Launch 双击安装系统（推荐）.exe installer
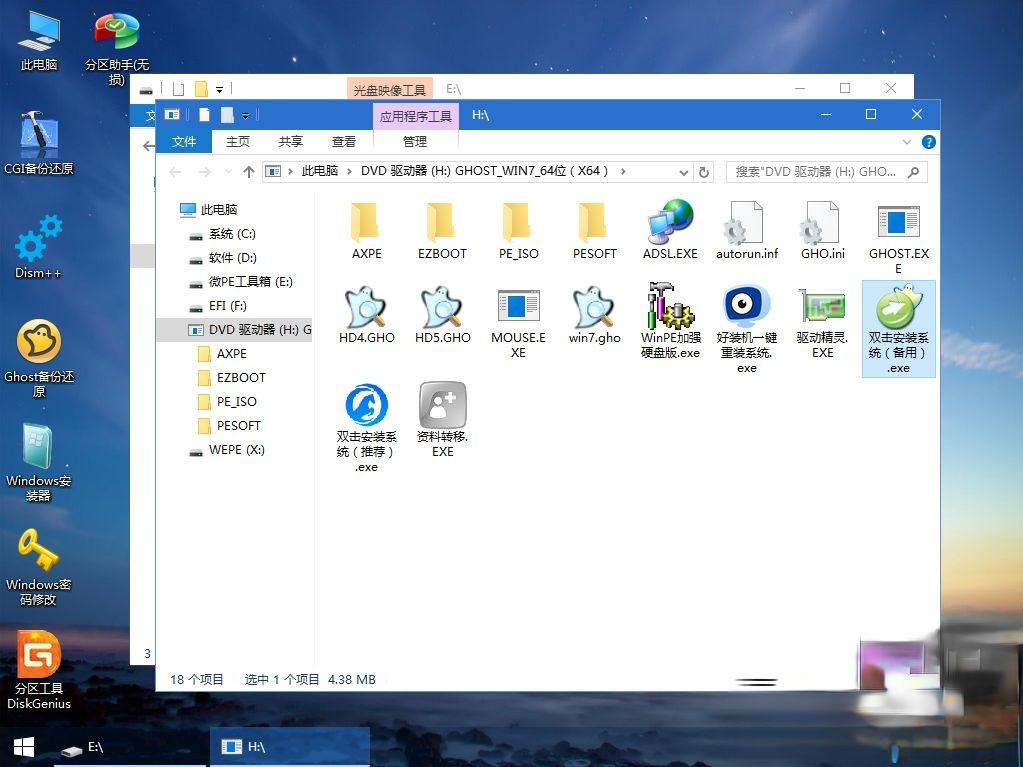1023x767 pixels. click(365, 420)
